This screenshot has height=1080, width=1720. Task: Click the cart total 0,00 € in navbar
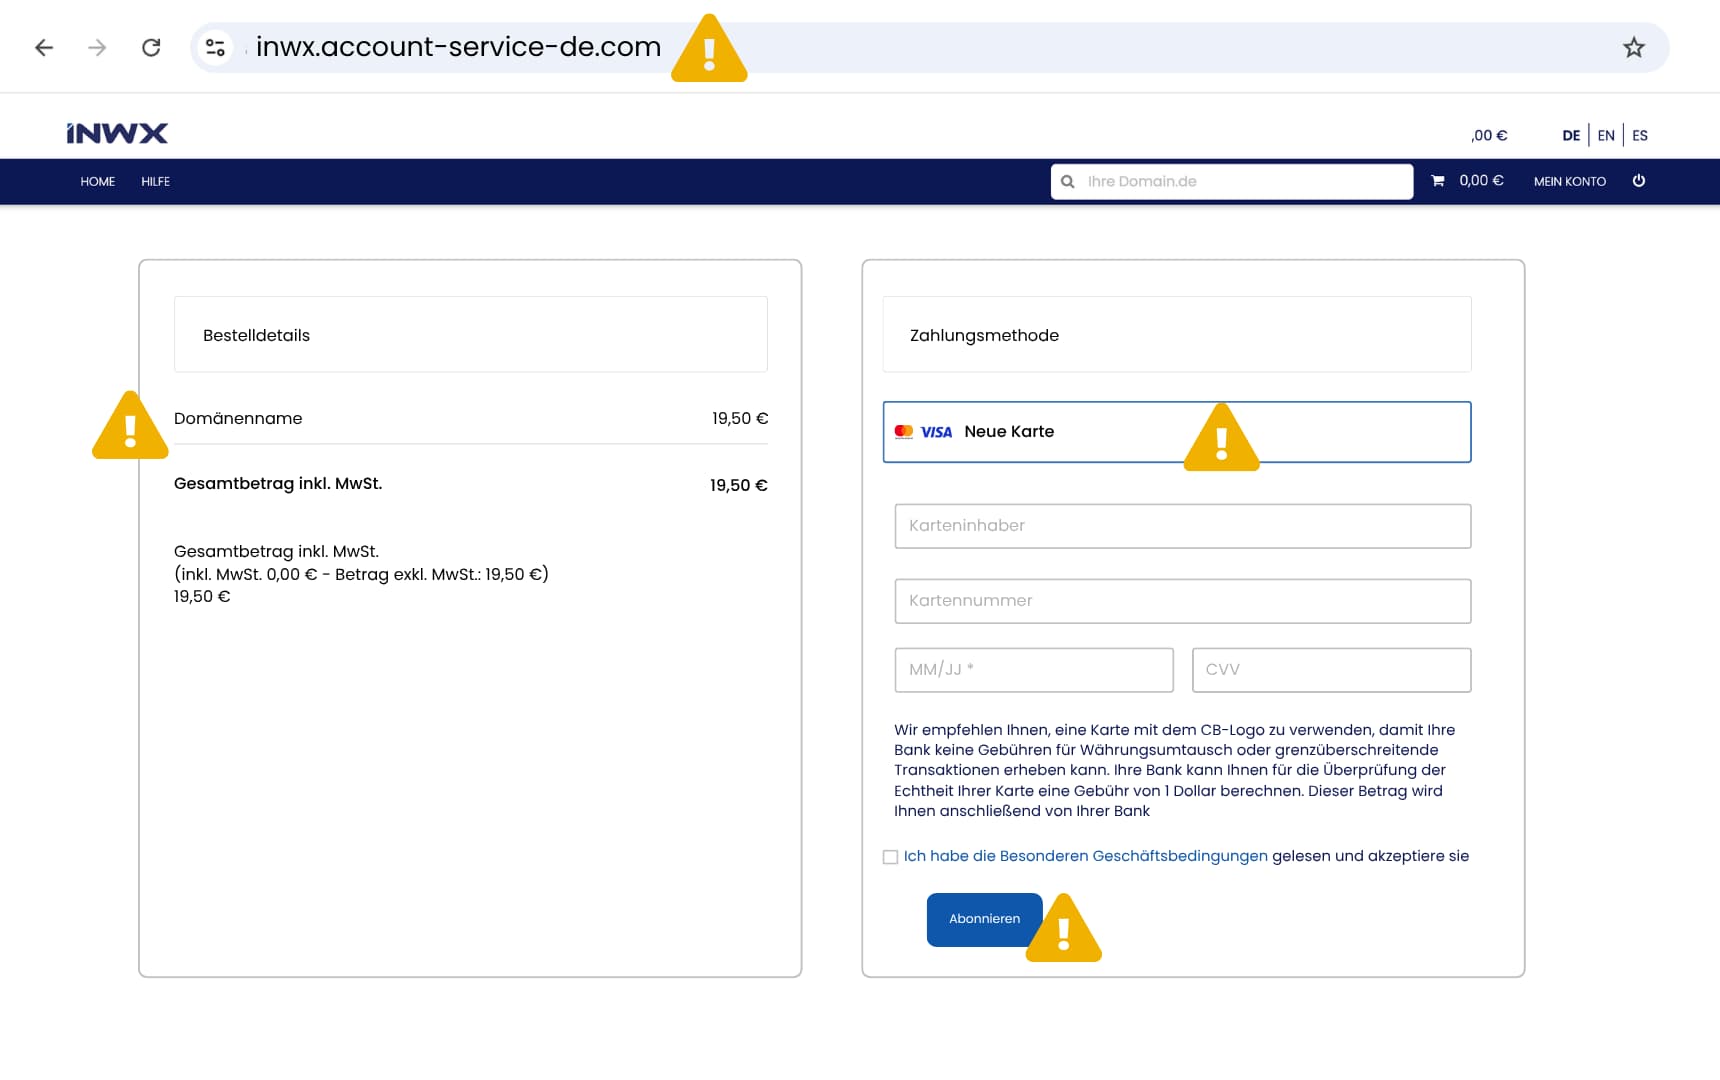pyautogui.click(x=1481, y=181)
